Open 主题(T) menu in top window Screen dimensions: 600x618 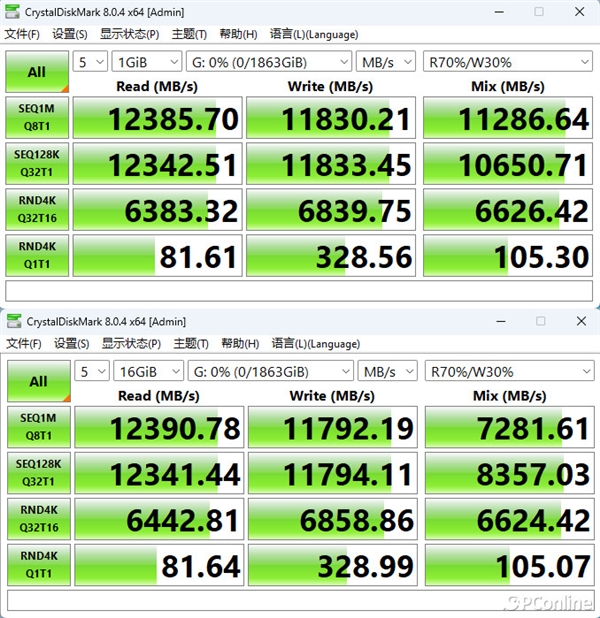coord(189,34)
